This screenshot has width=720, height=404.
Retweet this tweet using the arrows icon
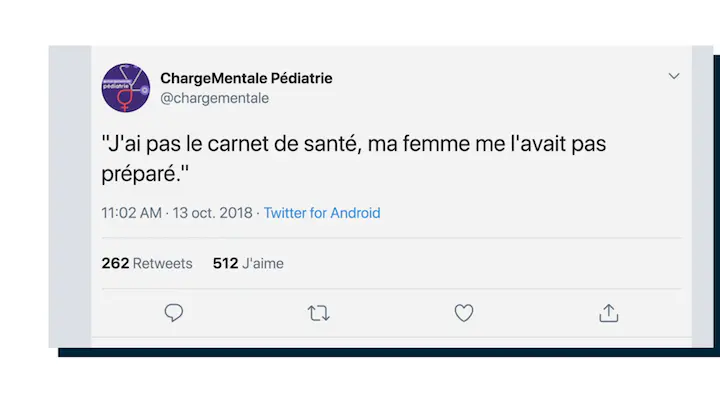319,313
